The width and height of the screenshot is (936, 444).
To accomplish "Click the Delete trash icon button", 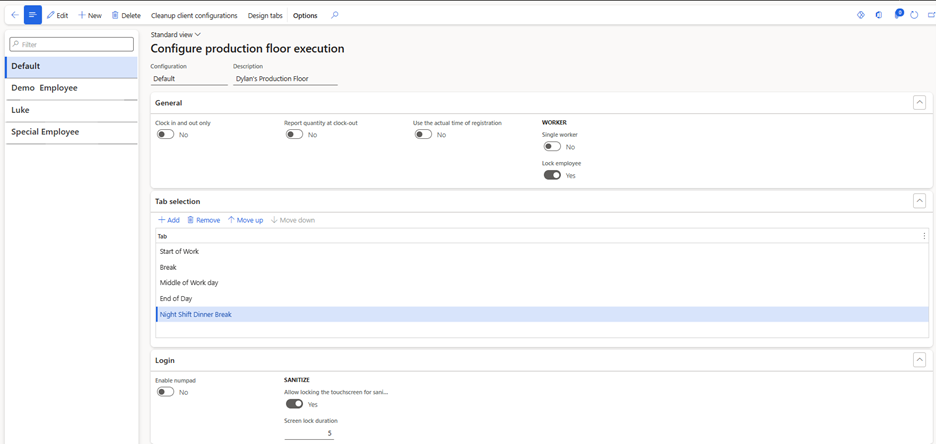I will point(126,15).
